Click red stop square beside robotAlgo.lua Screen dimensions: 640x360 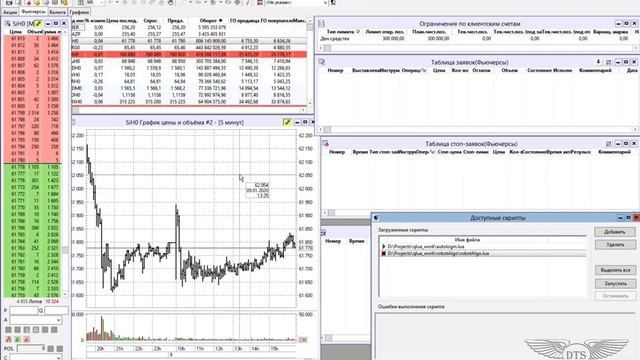(384, 253)
